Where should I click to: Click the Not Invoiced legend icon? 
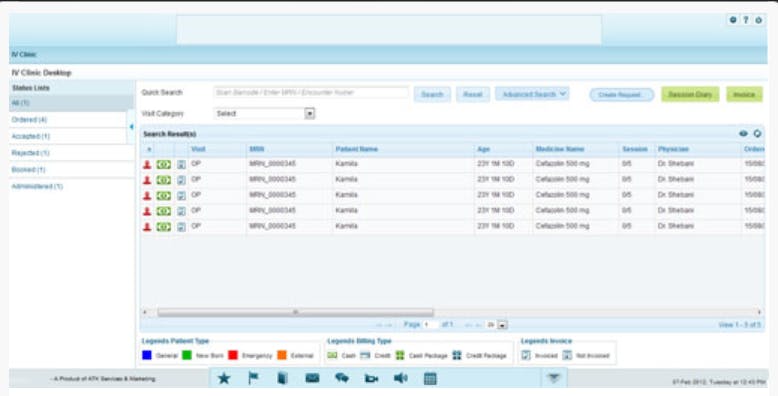[x=568, y=355]
